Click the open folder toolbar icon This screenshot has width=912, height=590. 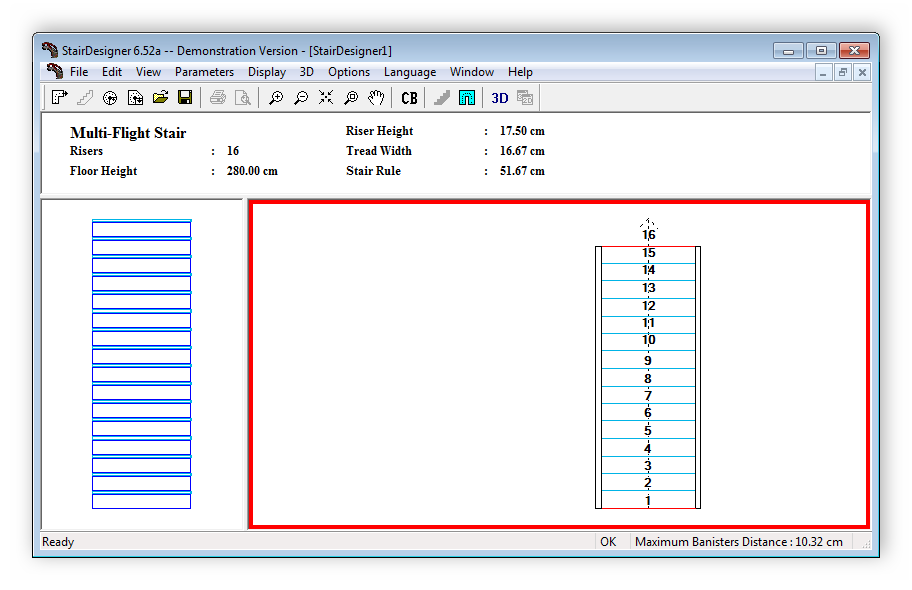[x=160, y=97]
